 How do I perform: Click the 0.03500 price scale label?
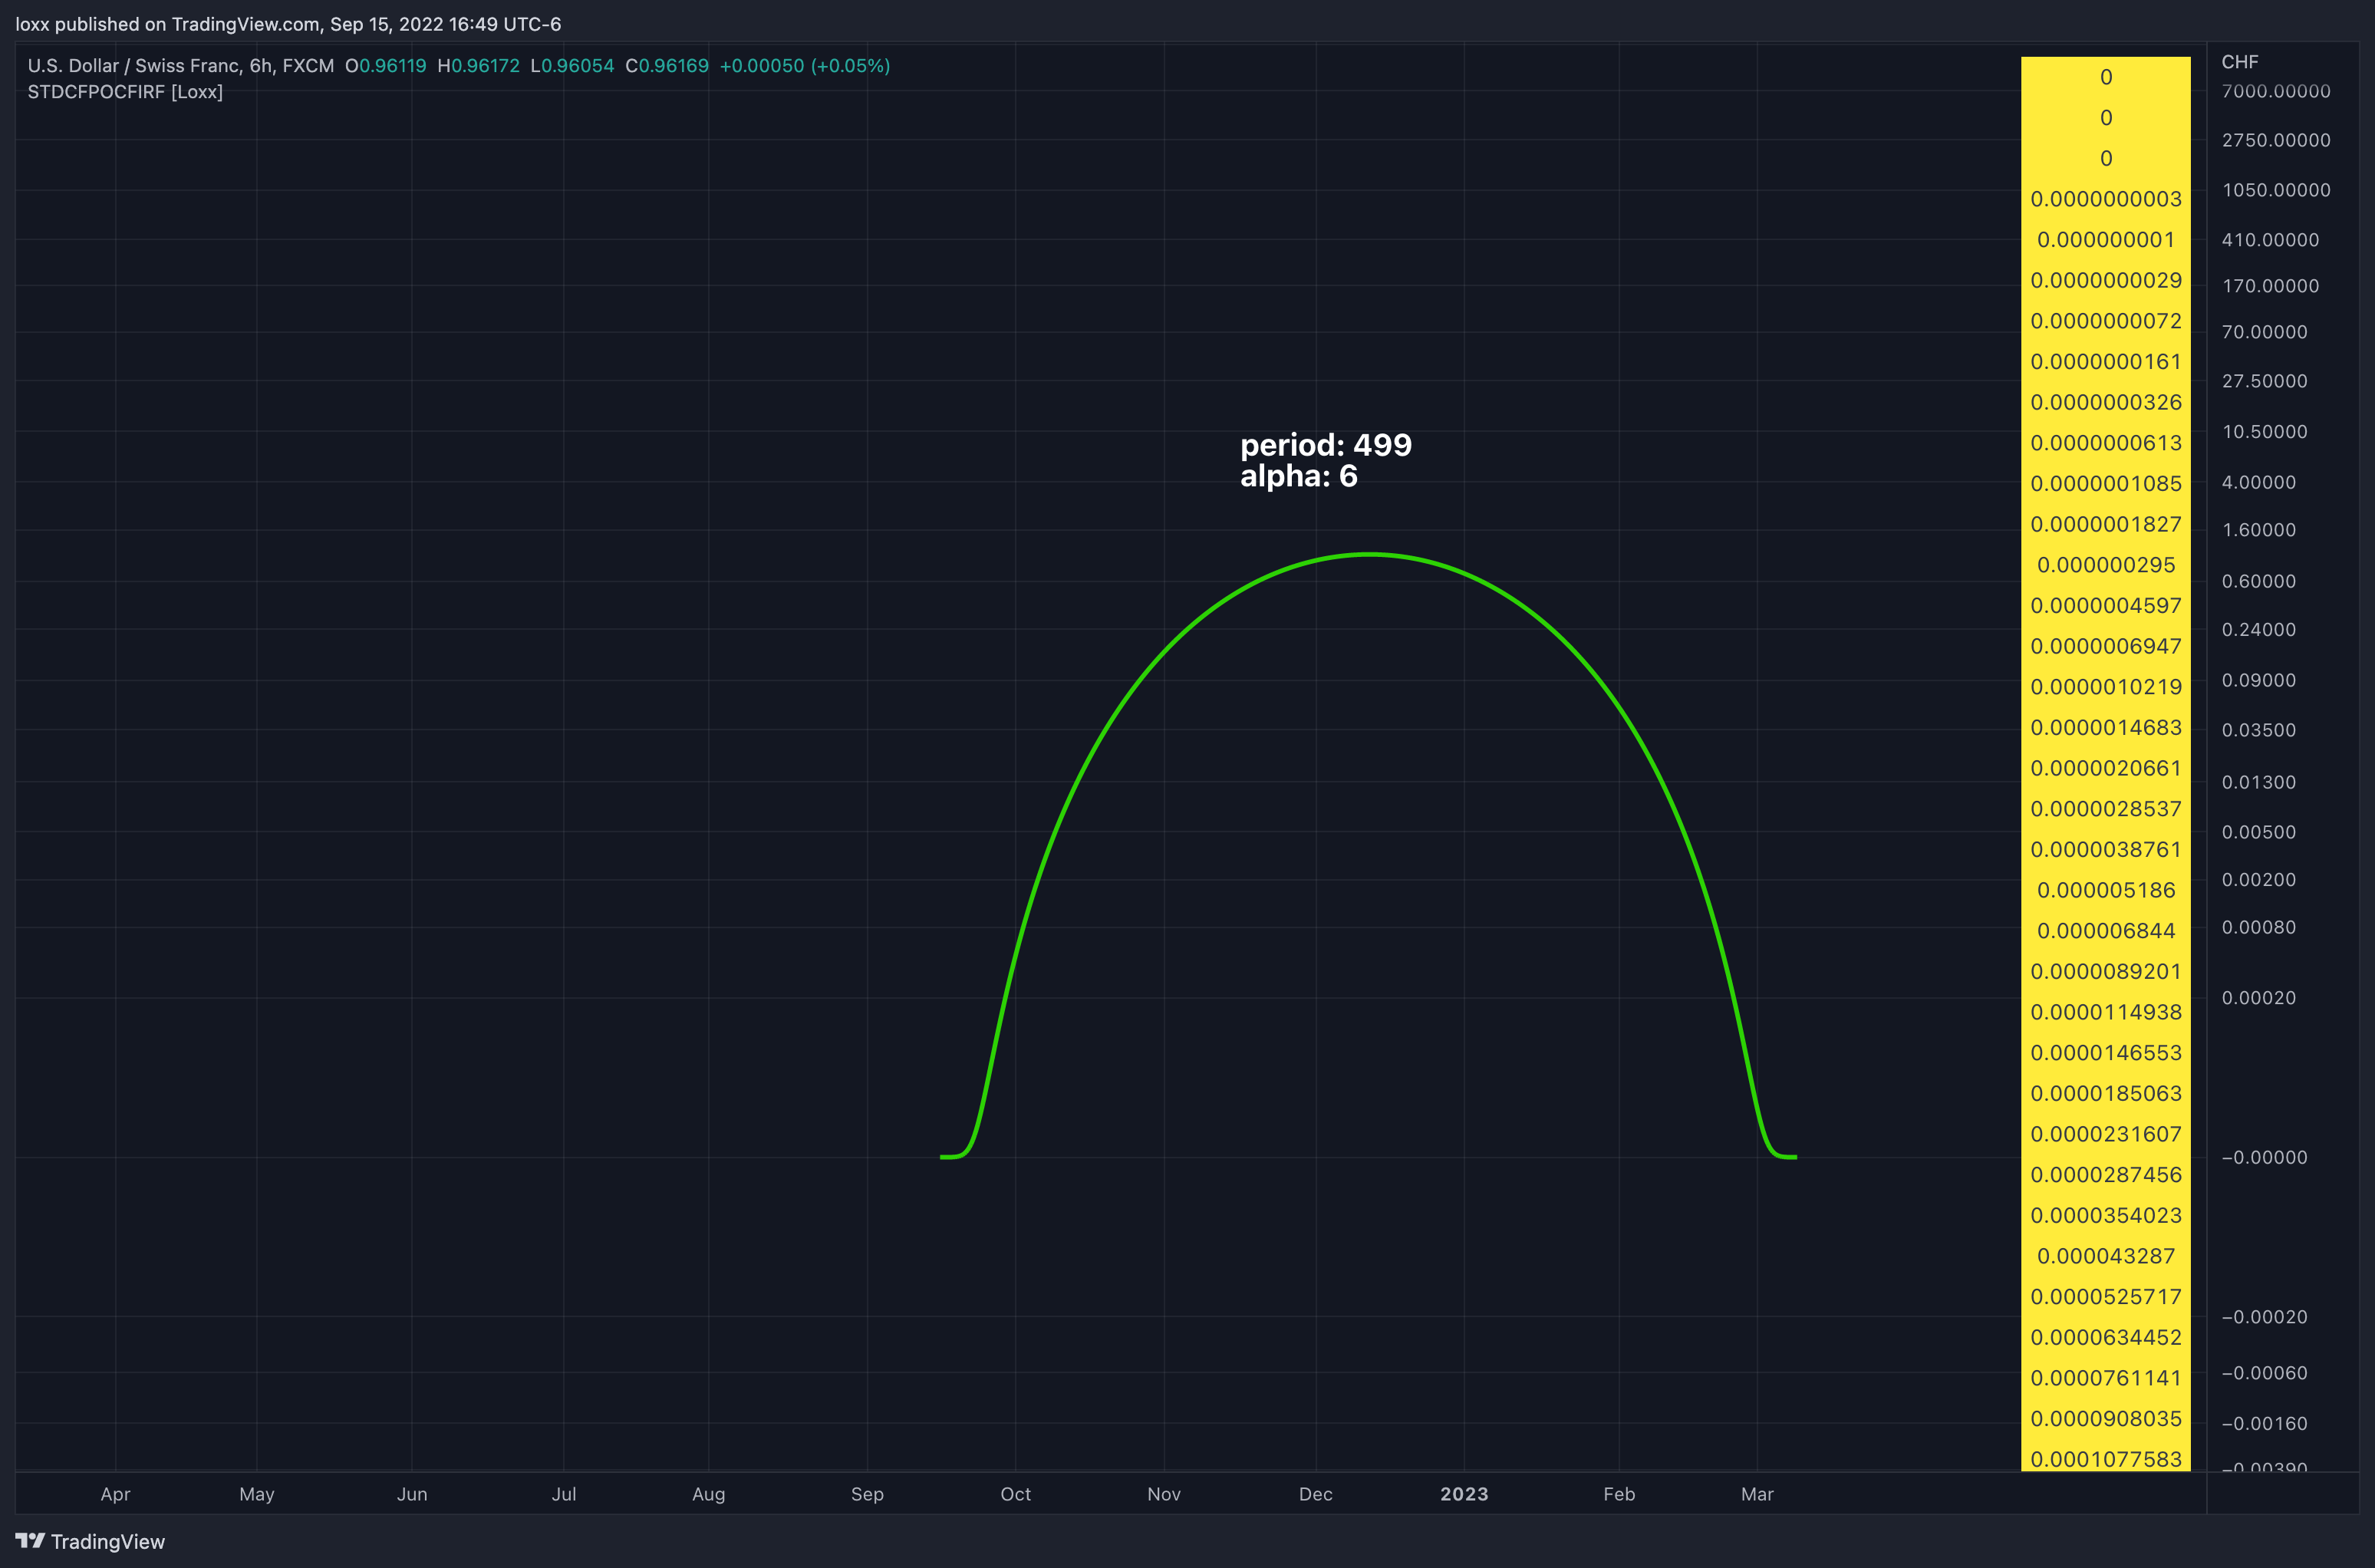(x=2259, y=730)
